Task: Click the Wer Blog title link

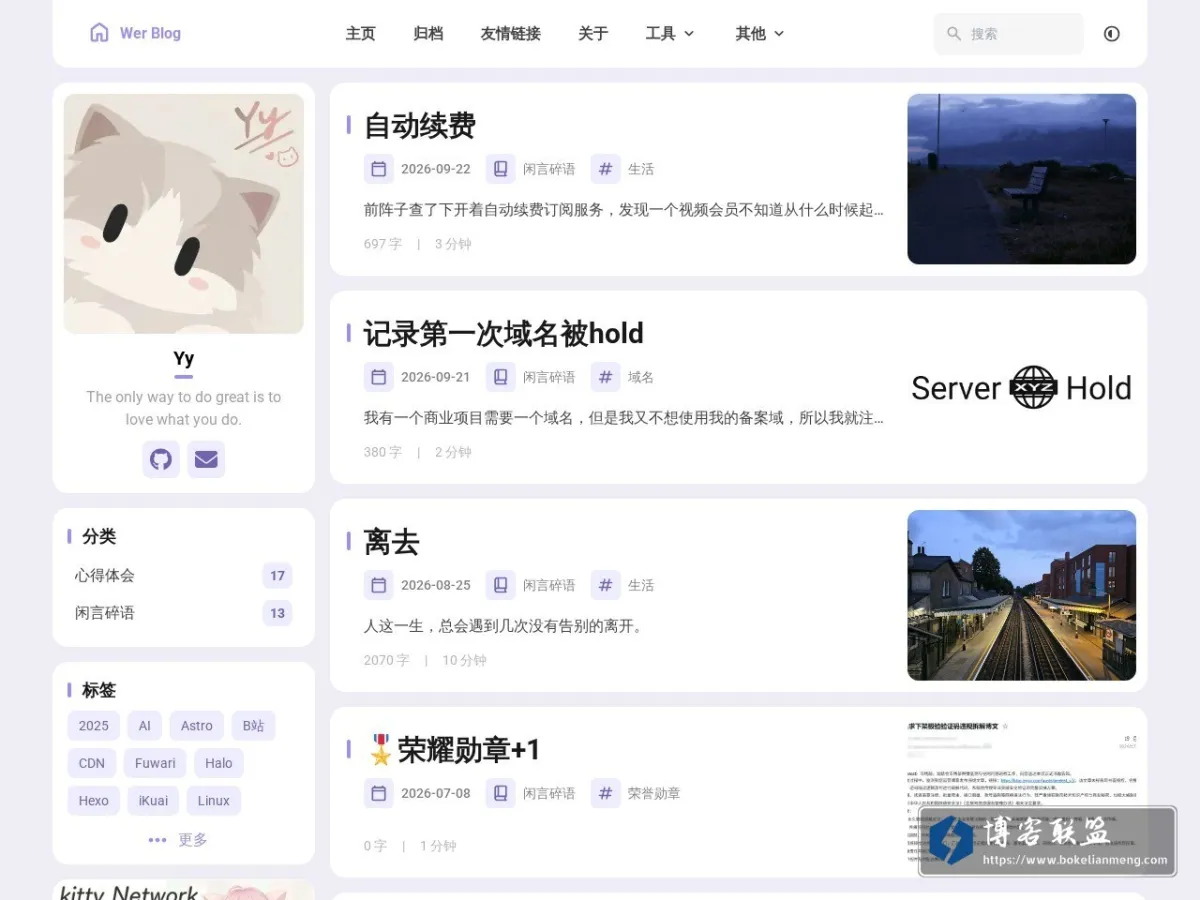Action: coord(150,33)
